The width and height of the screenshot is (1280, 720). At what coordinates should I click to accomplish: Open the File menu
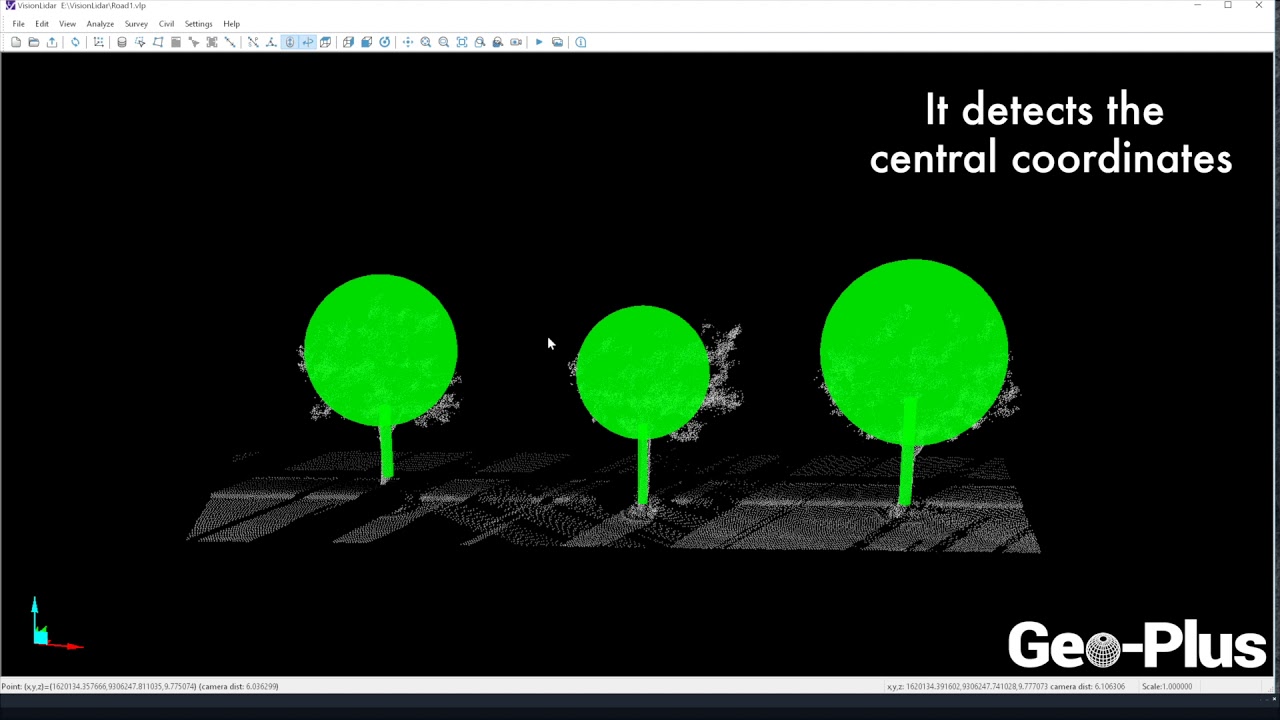click(x=18, y=24)
